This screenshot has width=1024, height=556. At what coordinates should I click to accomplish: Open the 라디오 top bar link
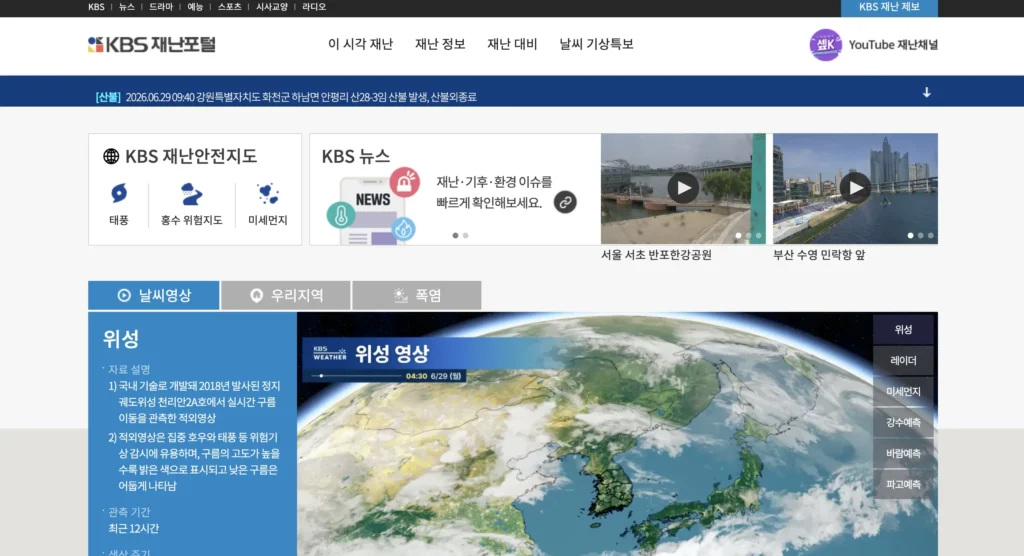313,7
